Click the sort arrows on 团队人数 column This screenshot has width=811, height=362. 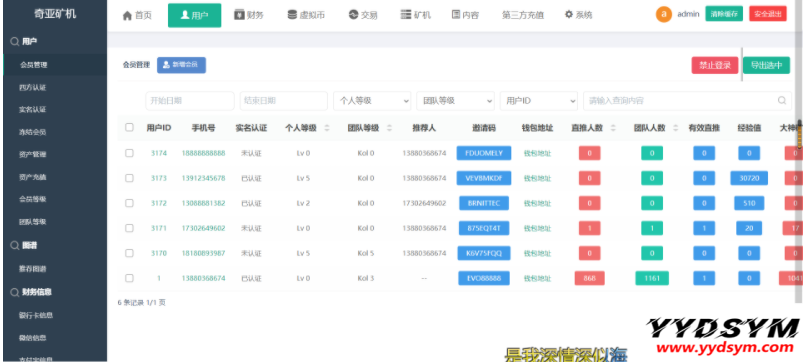675,128
